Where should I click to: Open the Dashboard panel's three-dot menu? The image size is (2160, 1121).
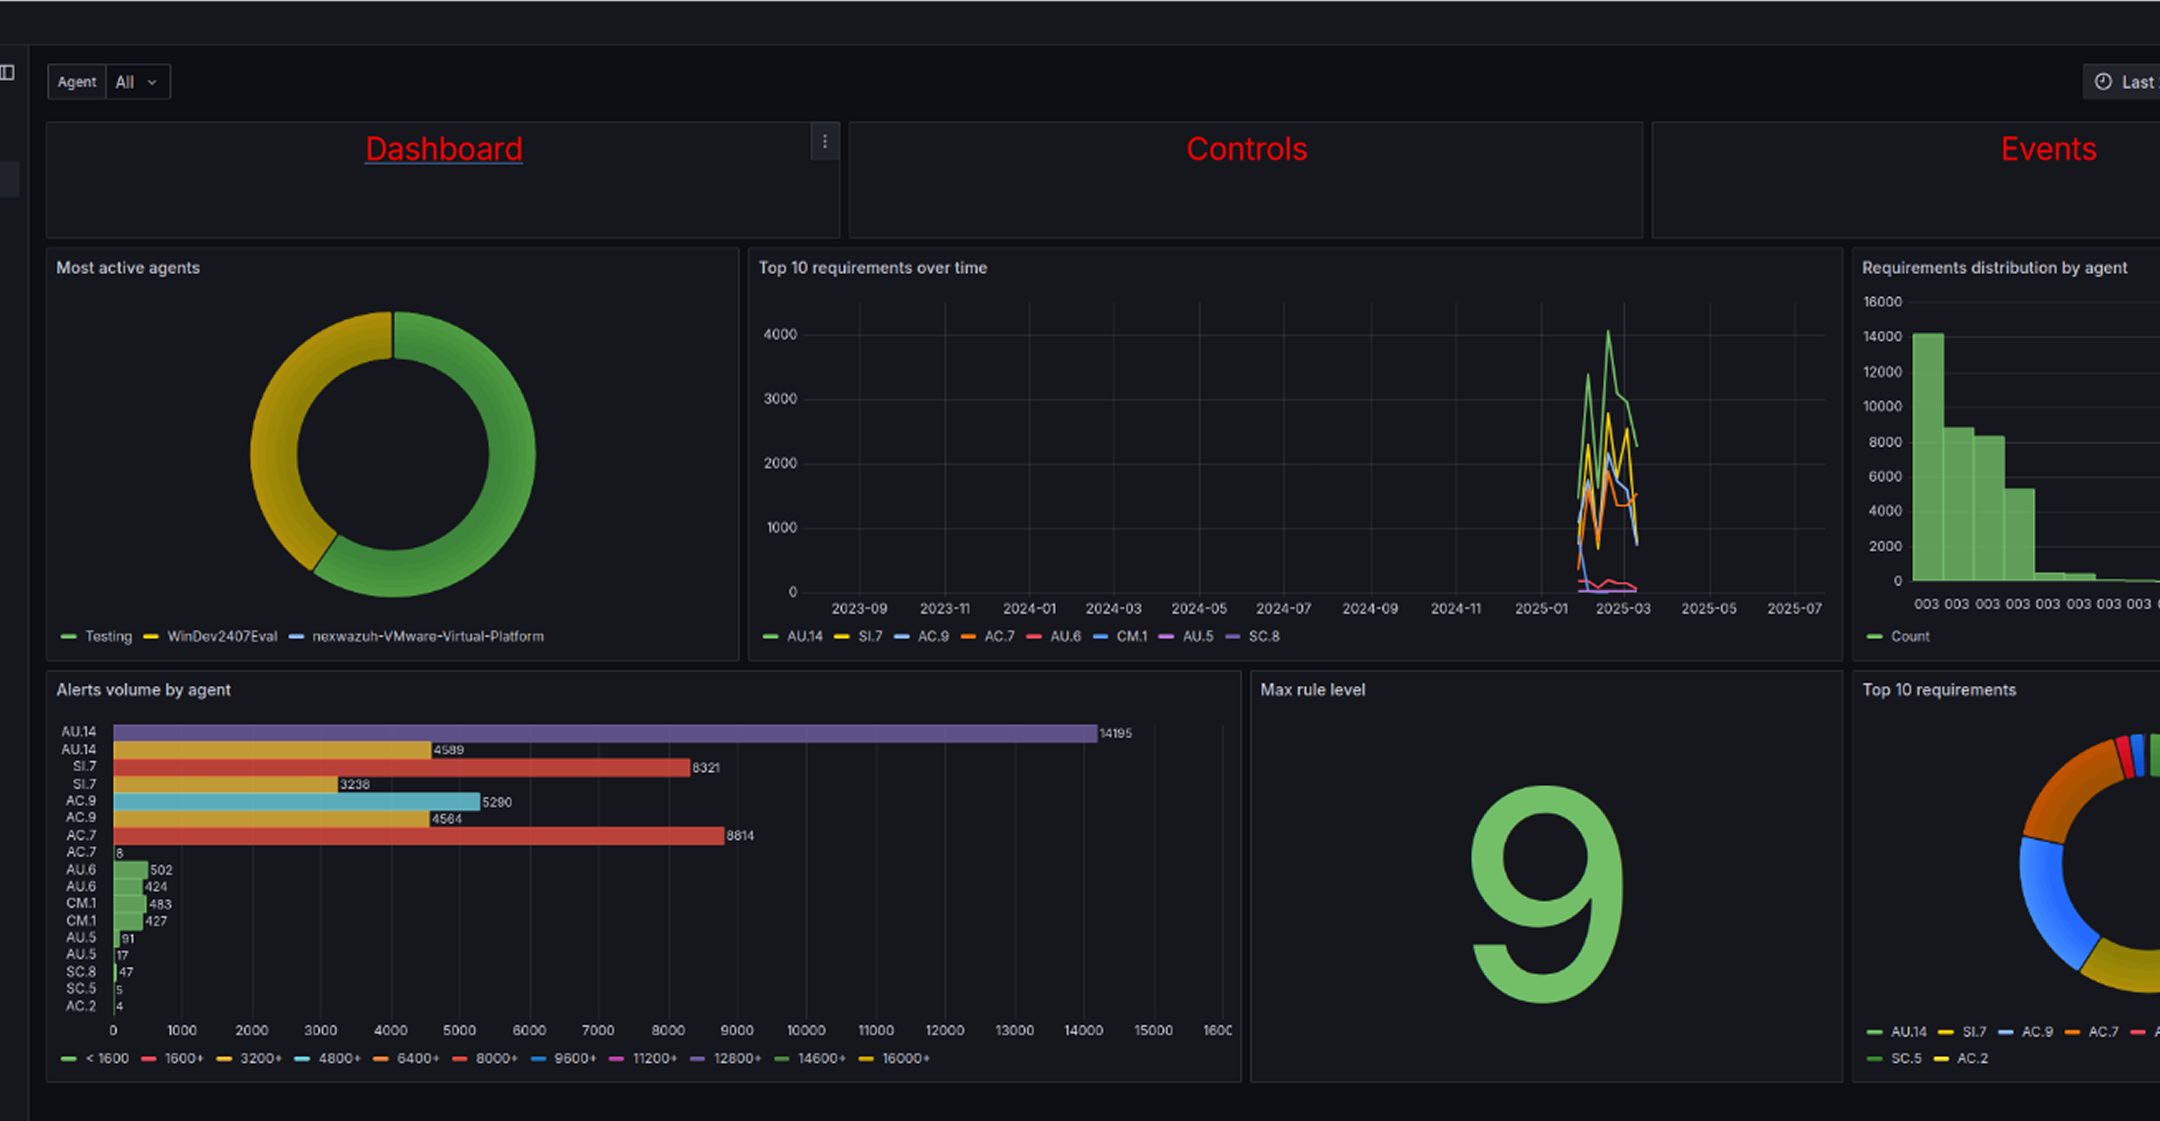(x=825, y=142)
